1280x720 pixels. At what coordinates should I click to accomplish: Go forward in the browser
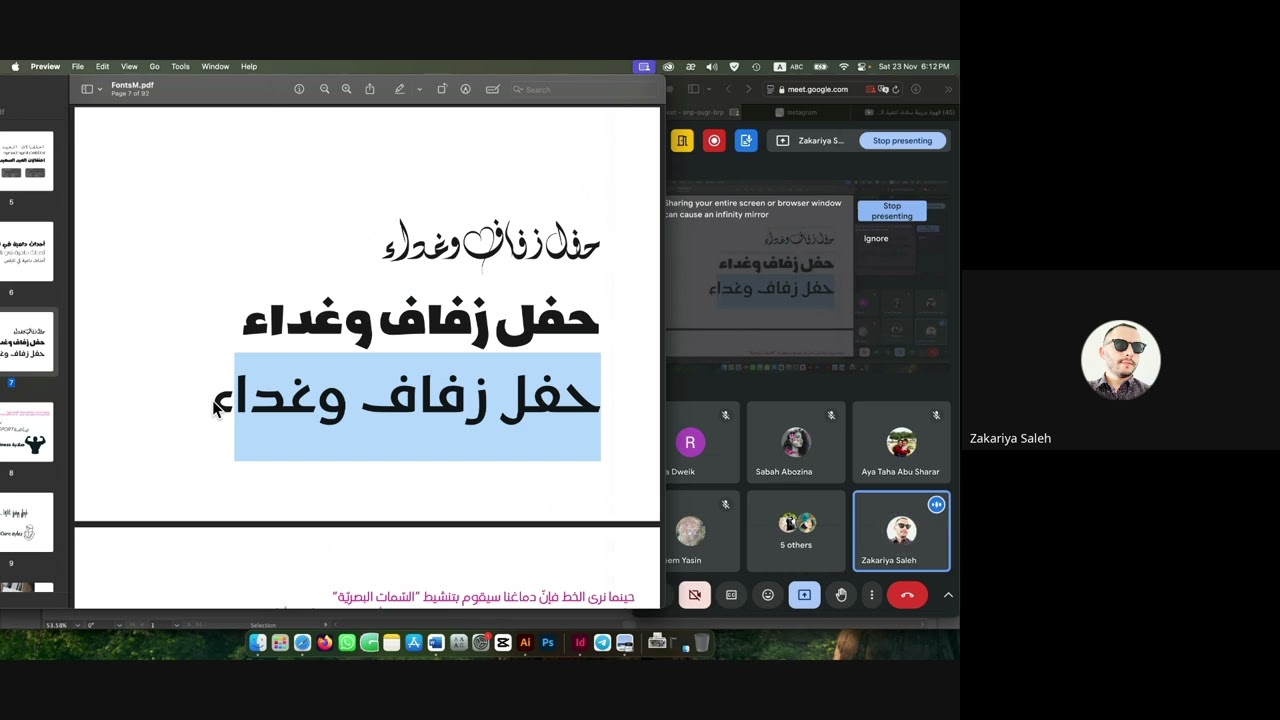click(748, 89)
